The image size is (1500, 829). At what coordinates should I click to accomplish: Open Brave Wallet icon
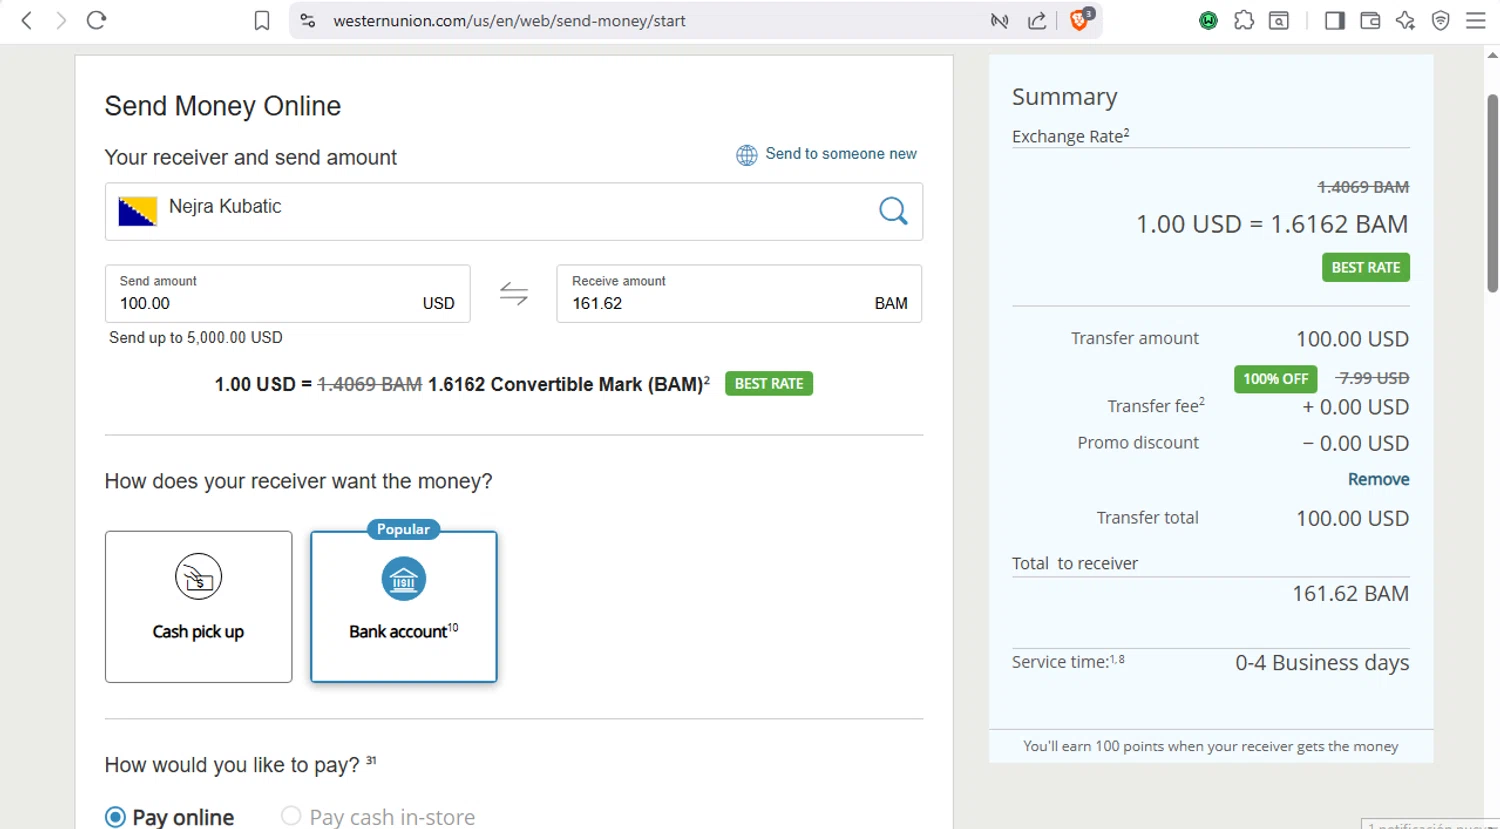1370,20
